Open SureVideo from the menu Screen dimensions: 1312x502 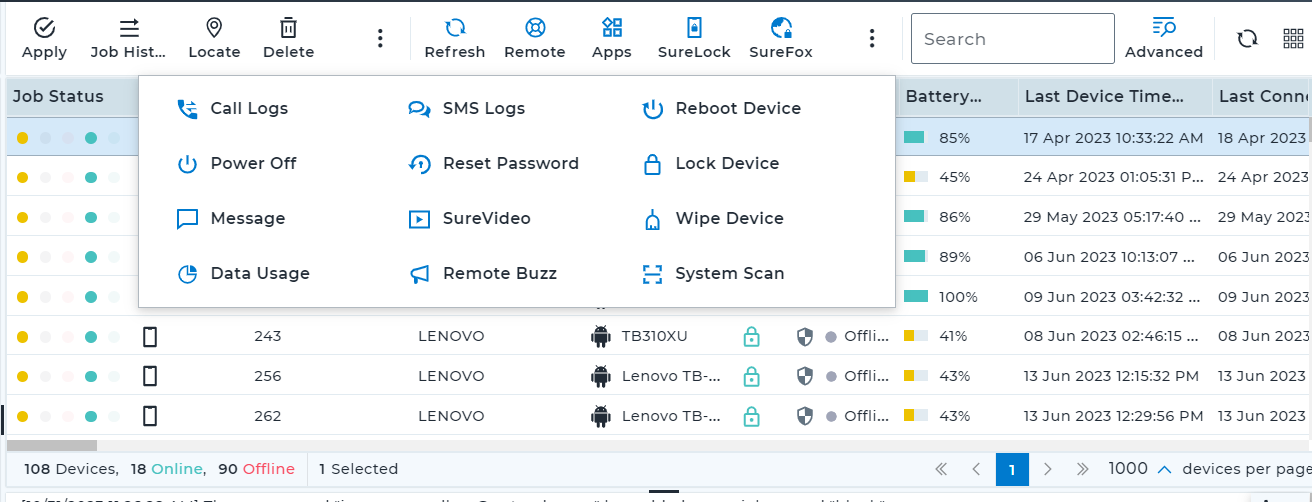469,218
